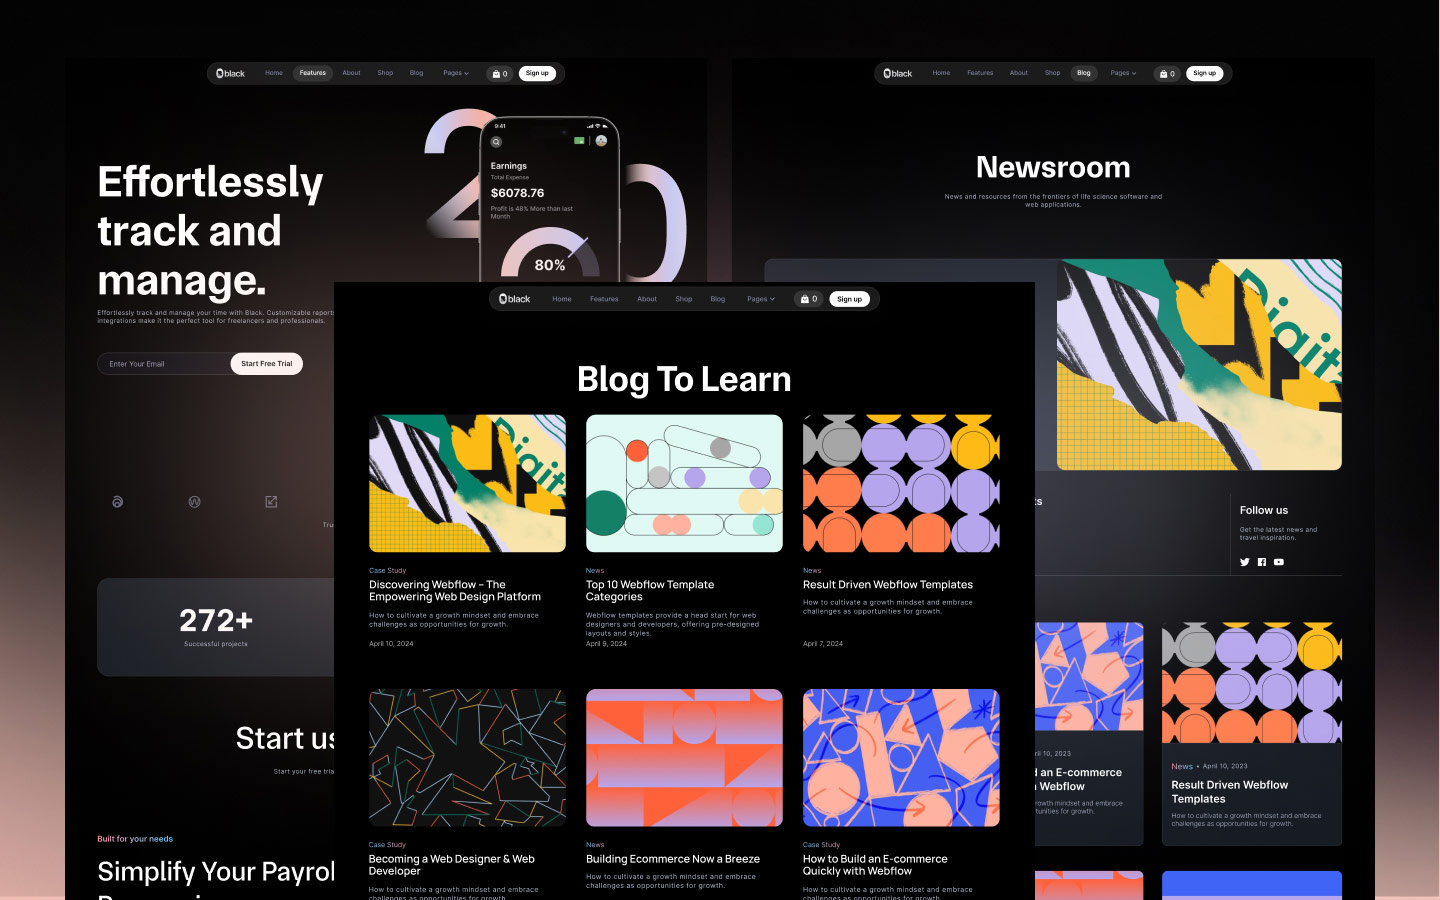The width and height of the screenshot is (1440, 900).
Task: Click the April 9, 2024 date text
Action: 606,644
